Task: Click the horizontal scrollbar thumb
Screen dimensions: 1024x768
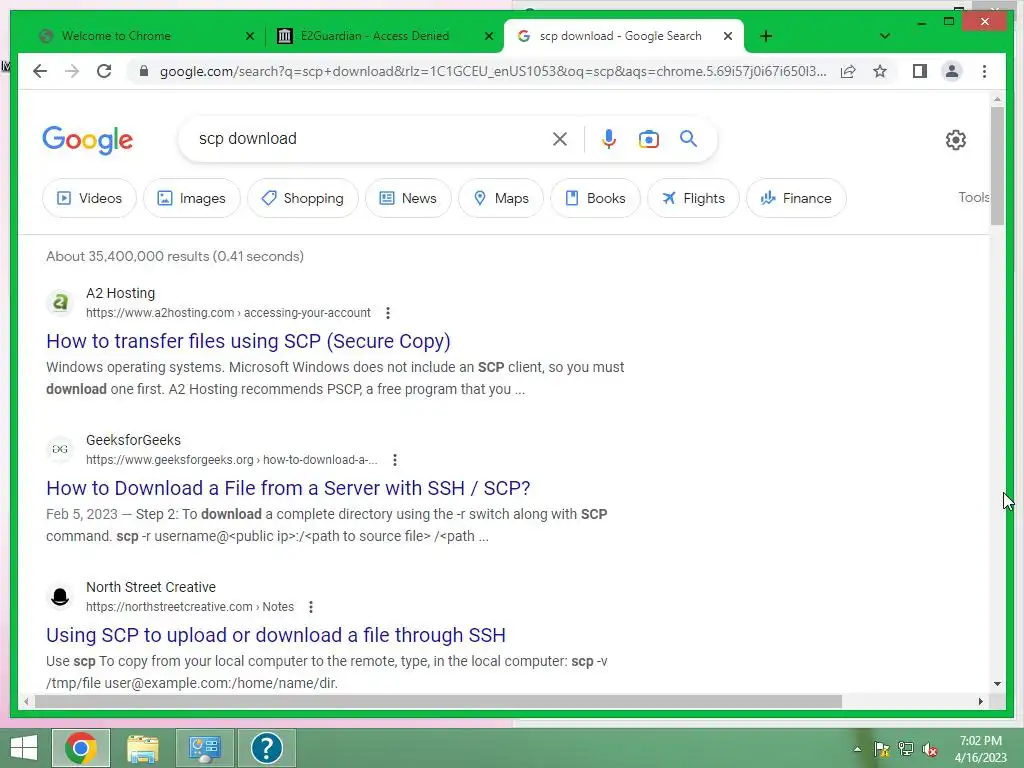Action: pos(438,701)
